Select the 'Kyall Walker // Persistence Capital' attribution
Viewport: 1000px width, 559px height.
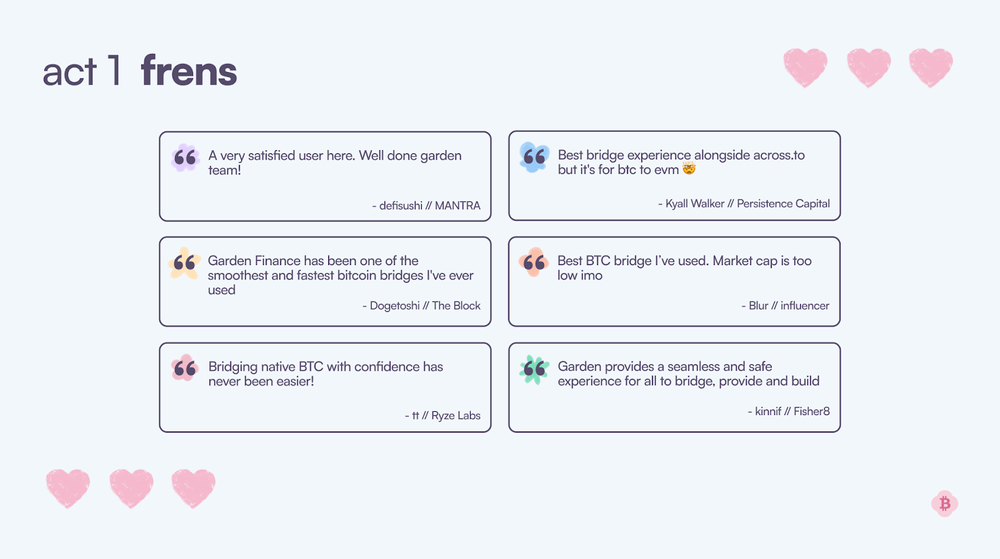(744, 203)
